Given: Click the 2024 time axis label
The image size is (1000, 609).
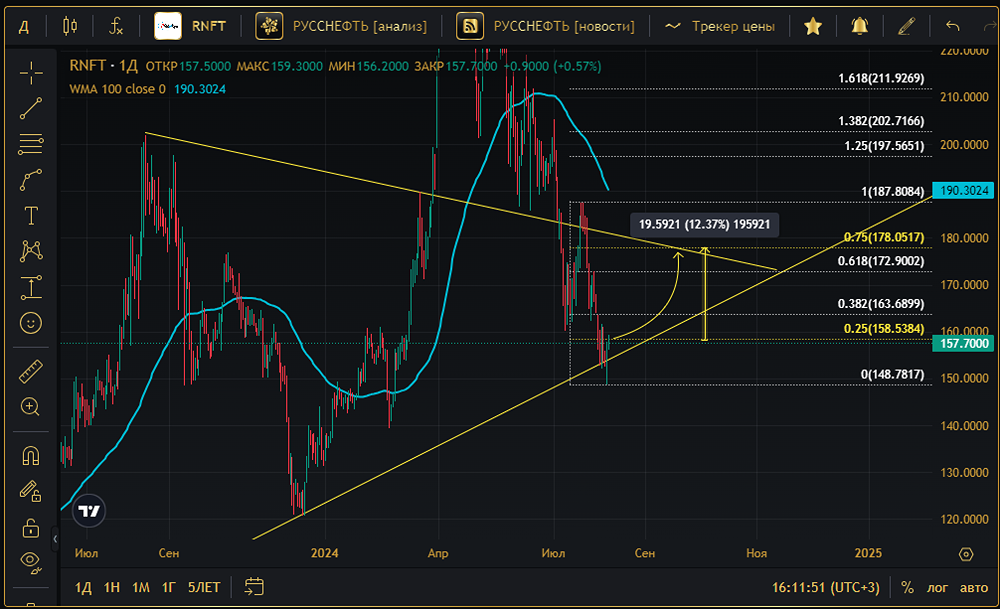Looking at the screenshot, I should pyautogui.click(x=325, y=553).
